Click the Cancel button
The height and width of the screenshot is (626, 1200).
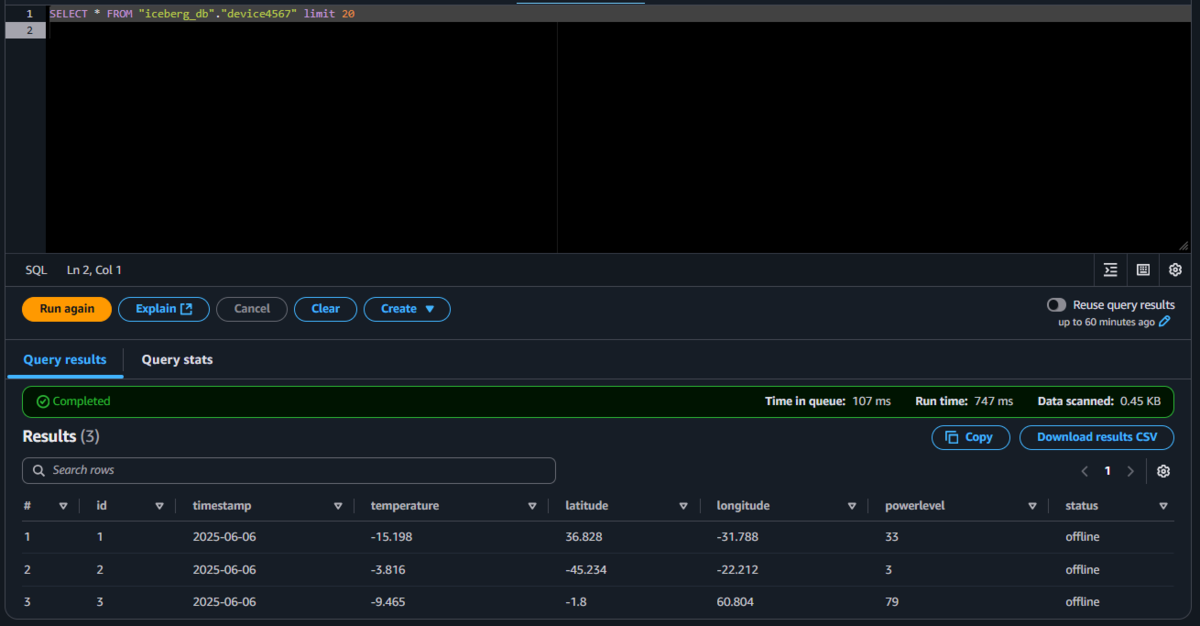click(x=252, y=309)
